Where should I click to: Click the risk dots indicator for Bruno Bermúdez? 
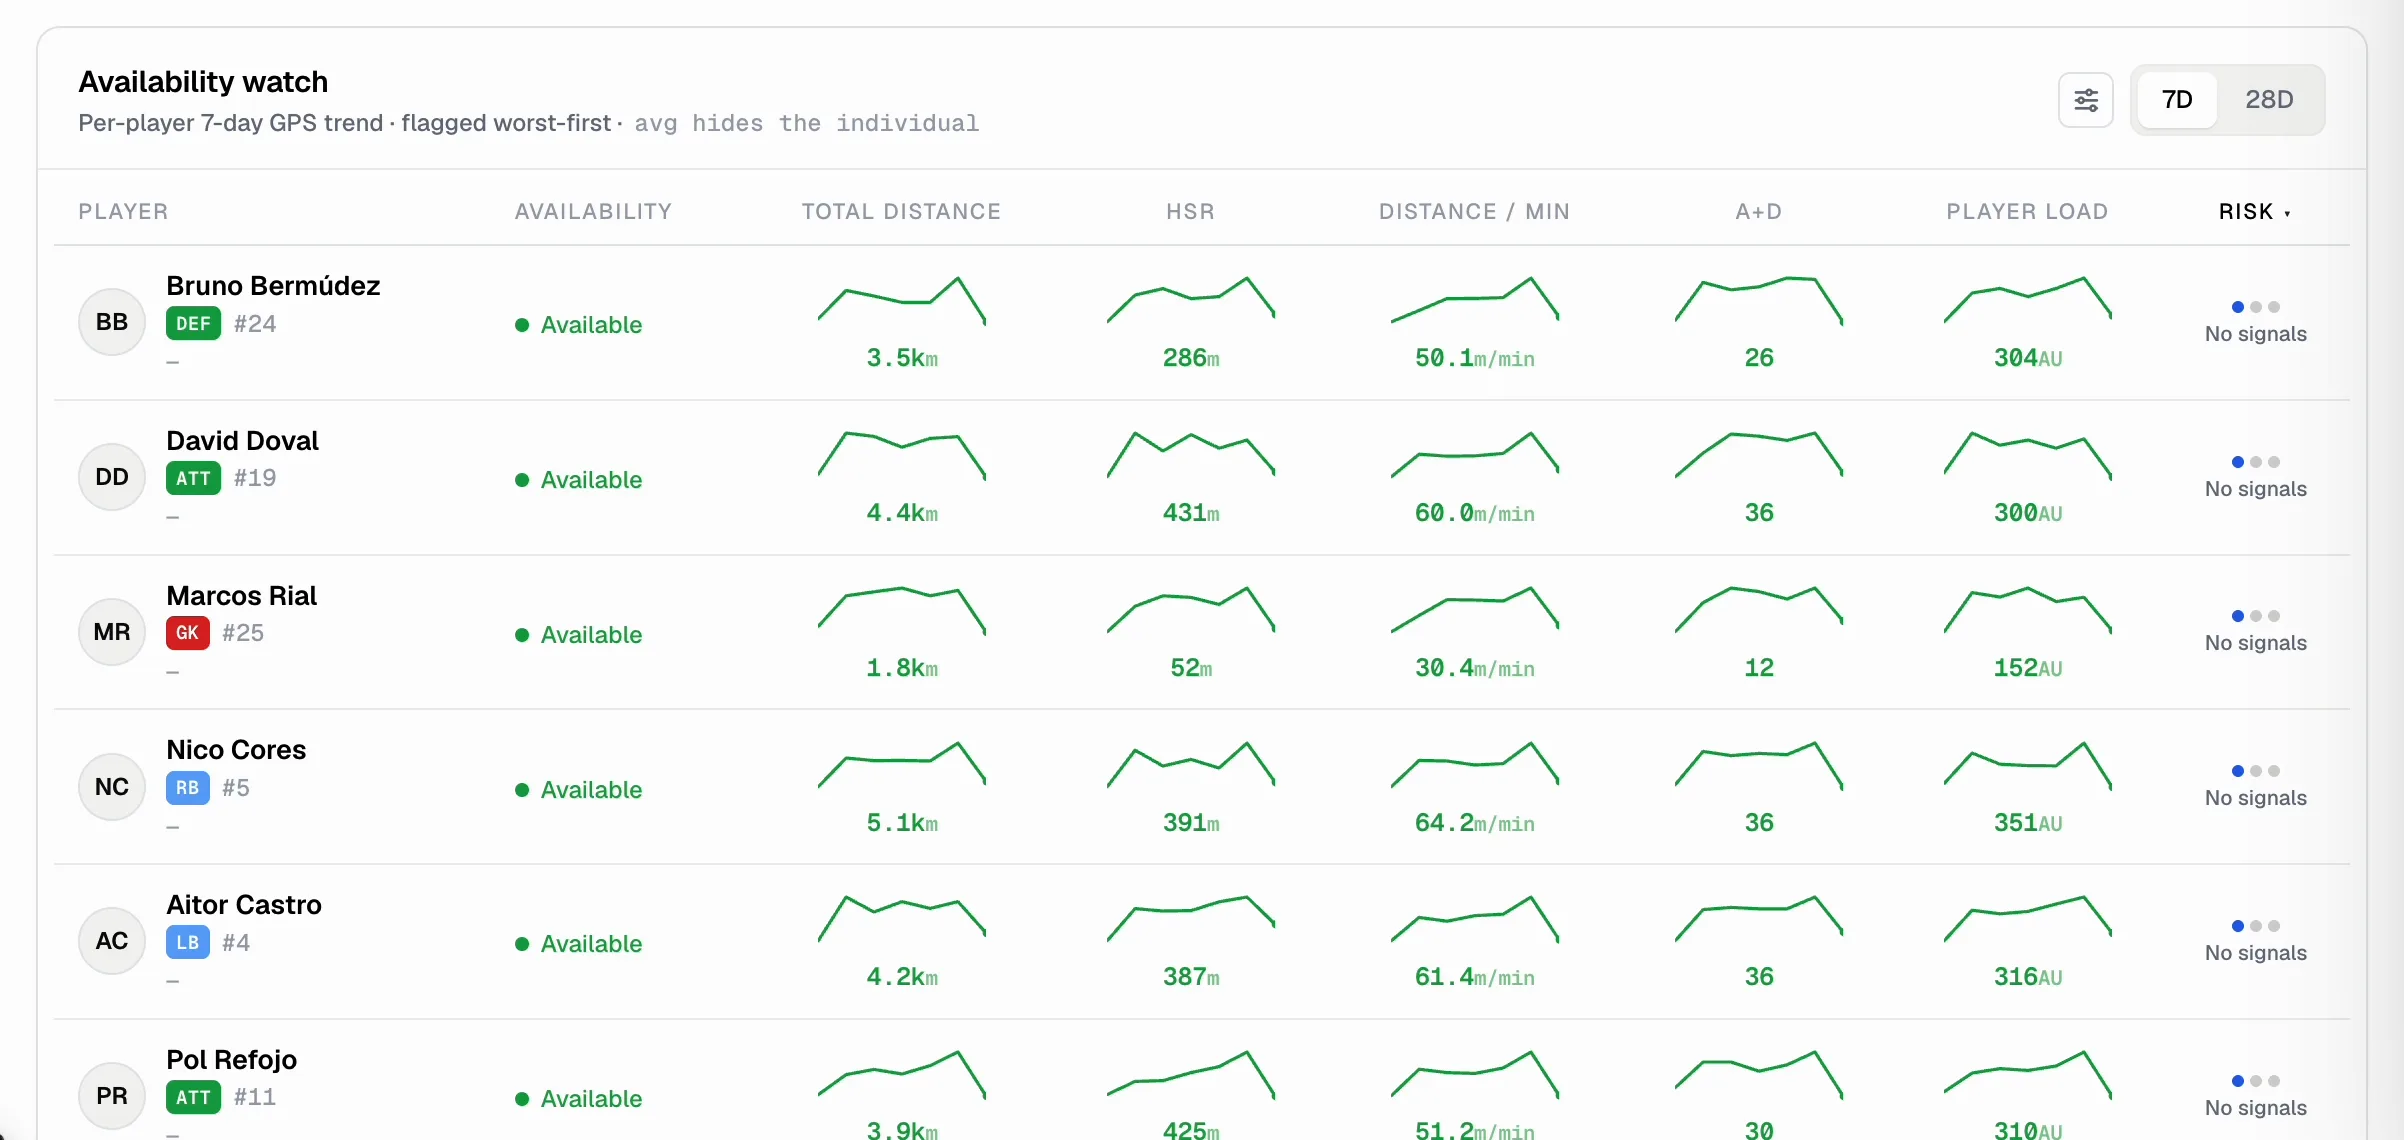[2255, 307]
